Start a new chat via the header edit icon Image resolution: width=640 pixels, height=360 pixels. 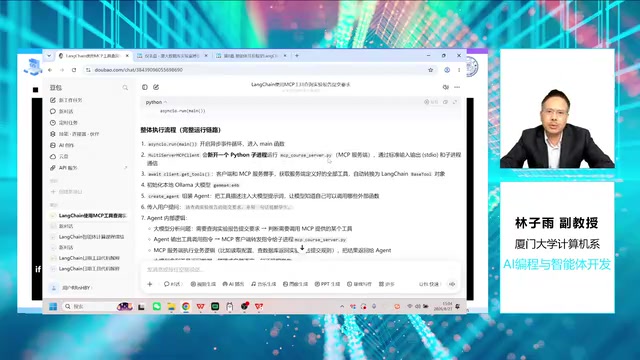[x=156, y=87]
